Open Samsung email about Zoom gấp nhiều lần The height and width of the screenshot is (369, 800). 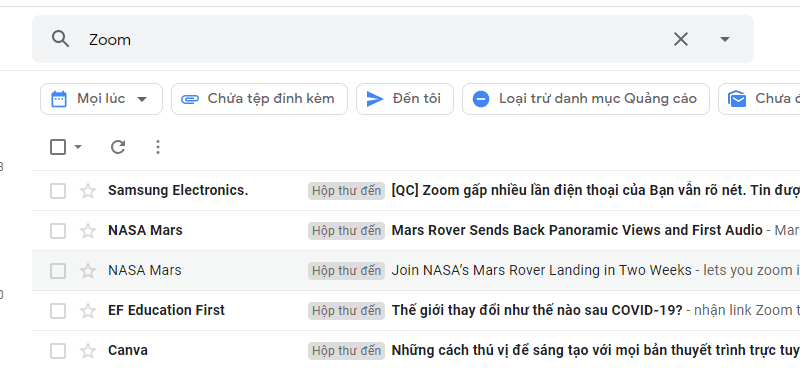595,190
